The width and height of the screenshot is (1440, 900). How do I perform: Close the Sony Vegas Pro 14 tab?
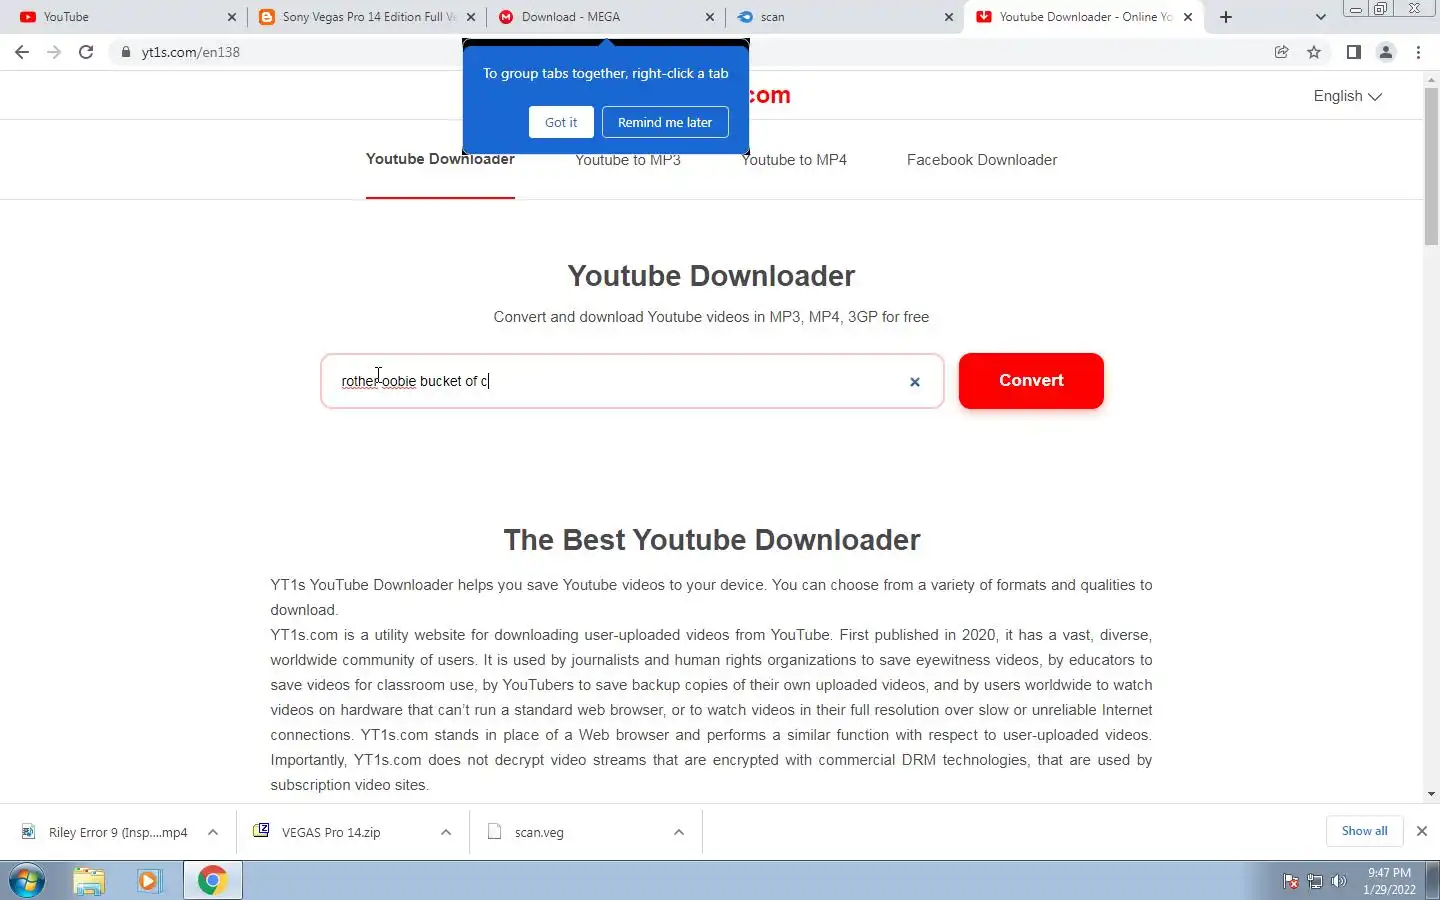(471, 17)
